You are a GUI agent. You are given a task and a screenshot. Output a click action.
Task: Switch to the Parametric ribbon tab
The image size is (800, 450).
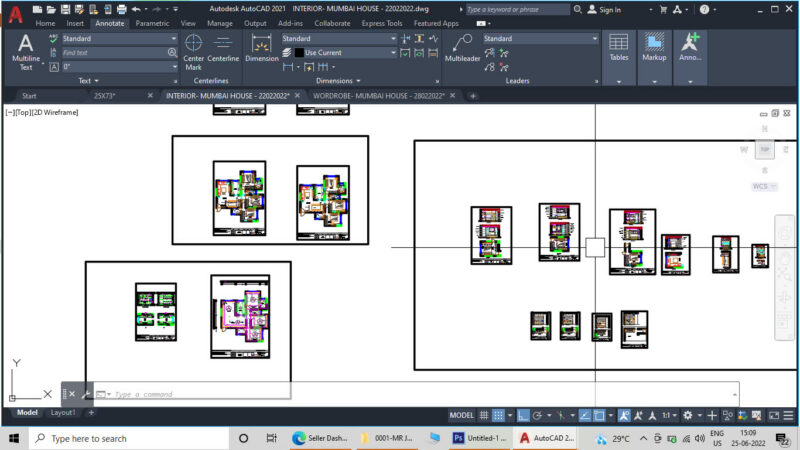point(152,23)
